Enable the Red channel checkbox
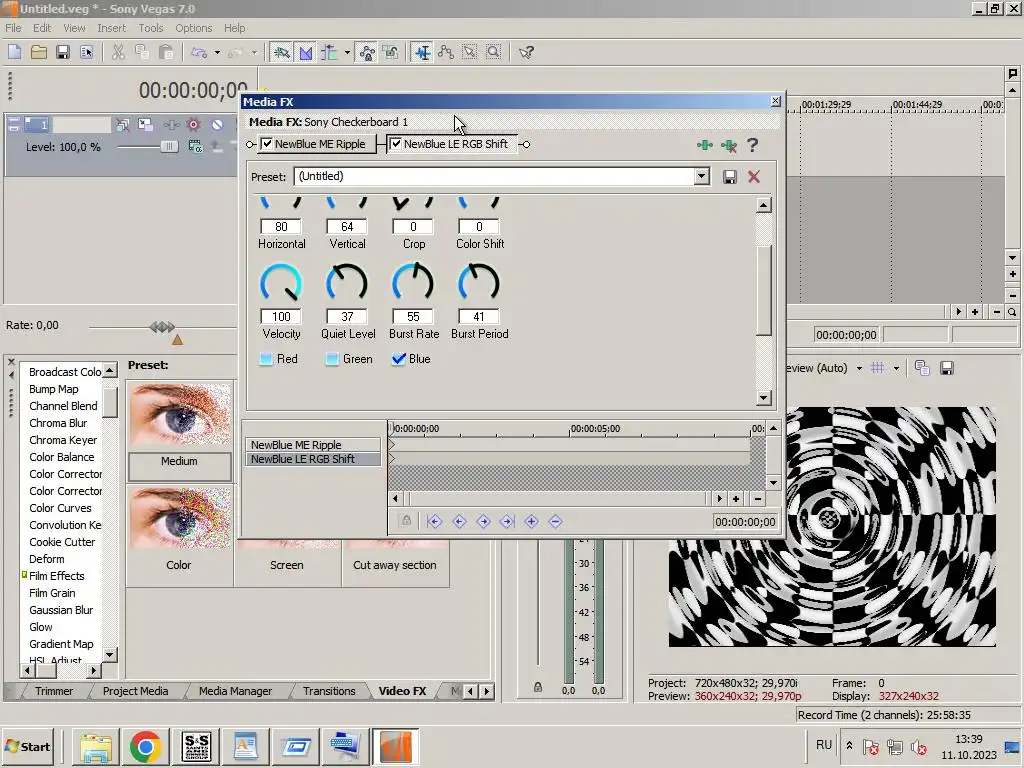The image size is (1024, 768). pos(266,359)
